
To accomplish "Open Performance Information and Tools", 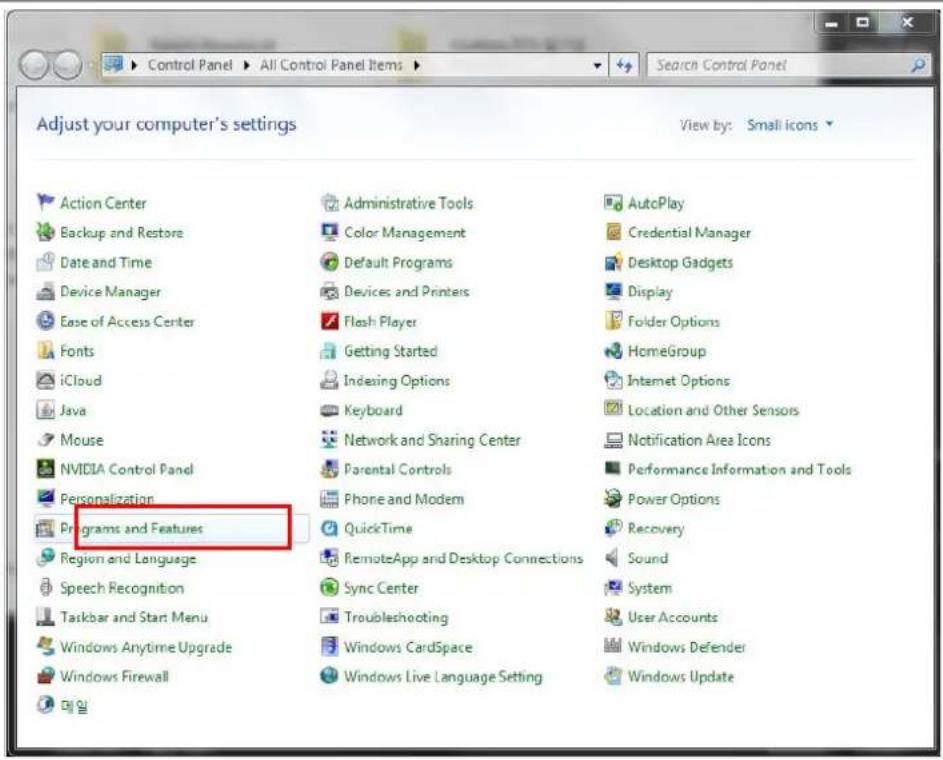I will pyautogui.click(x=739, y=469).
